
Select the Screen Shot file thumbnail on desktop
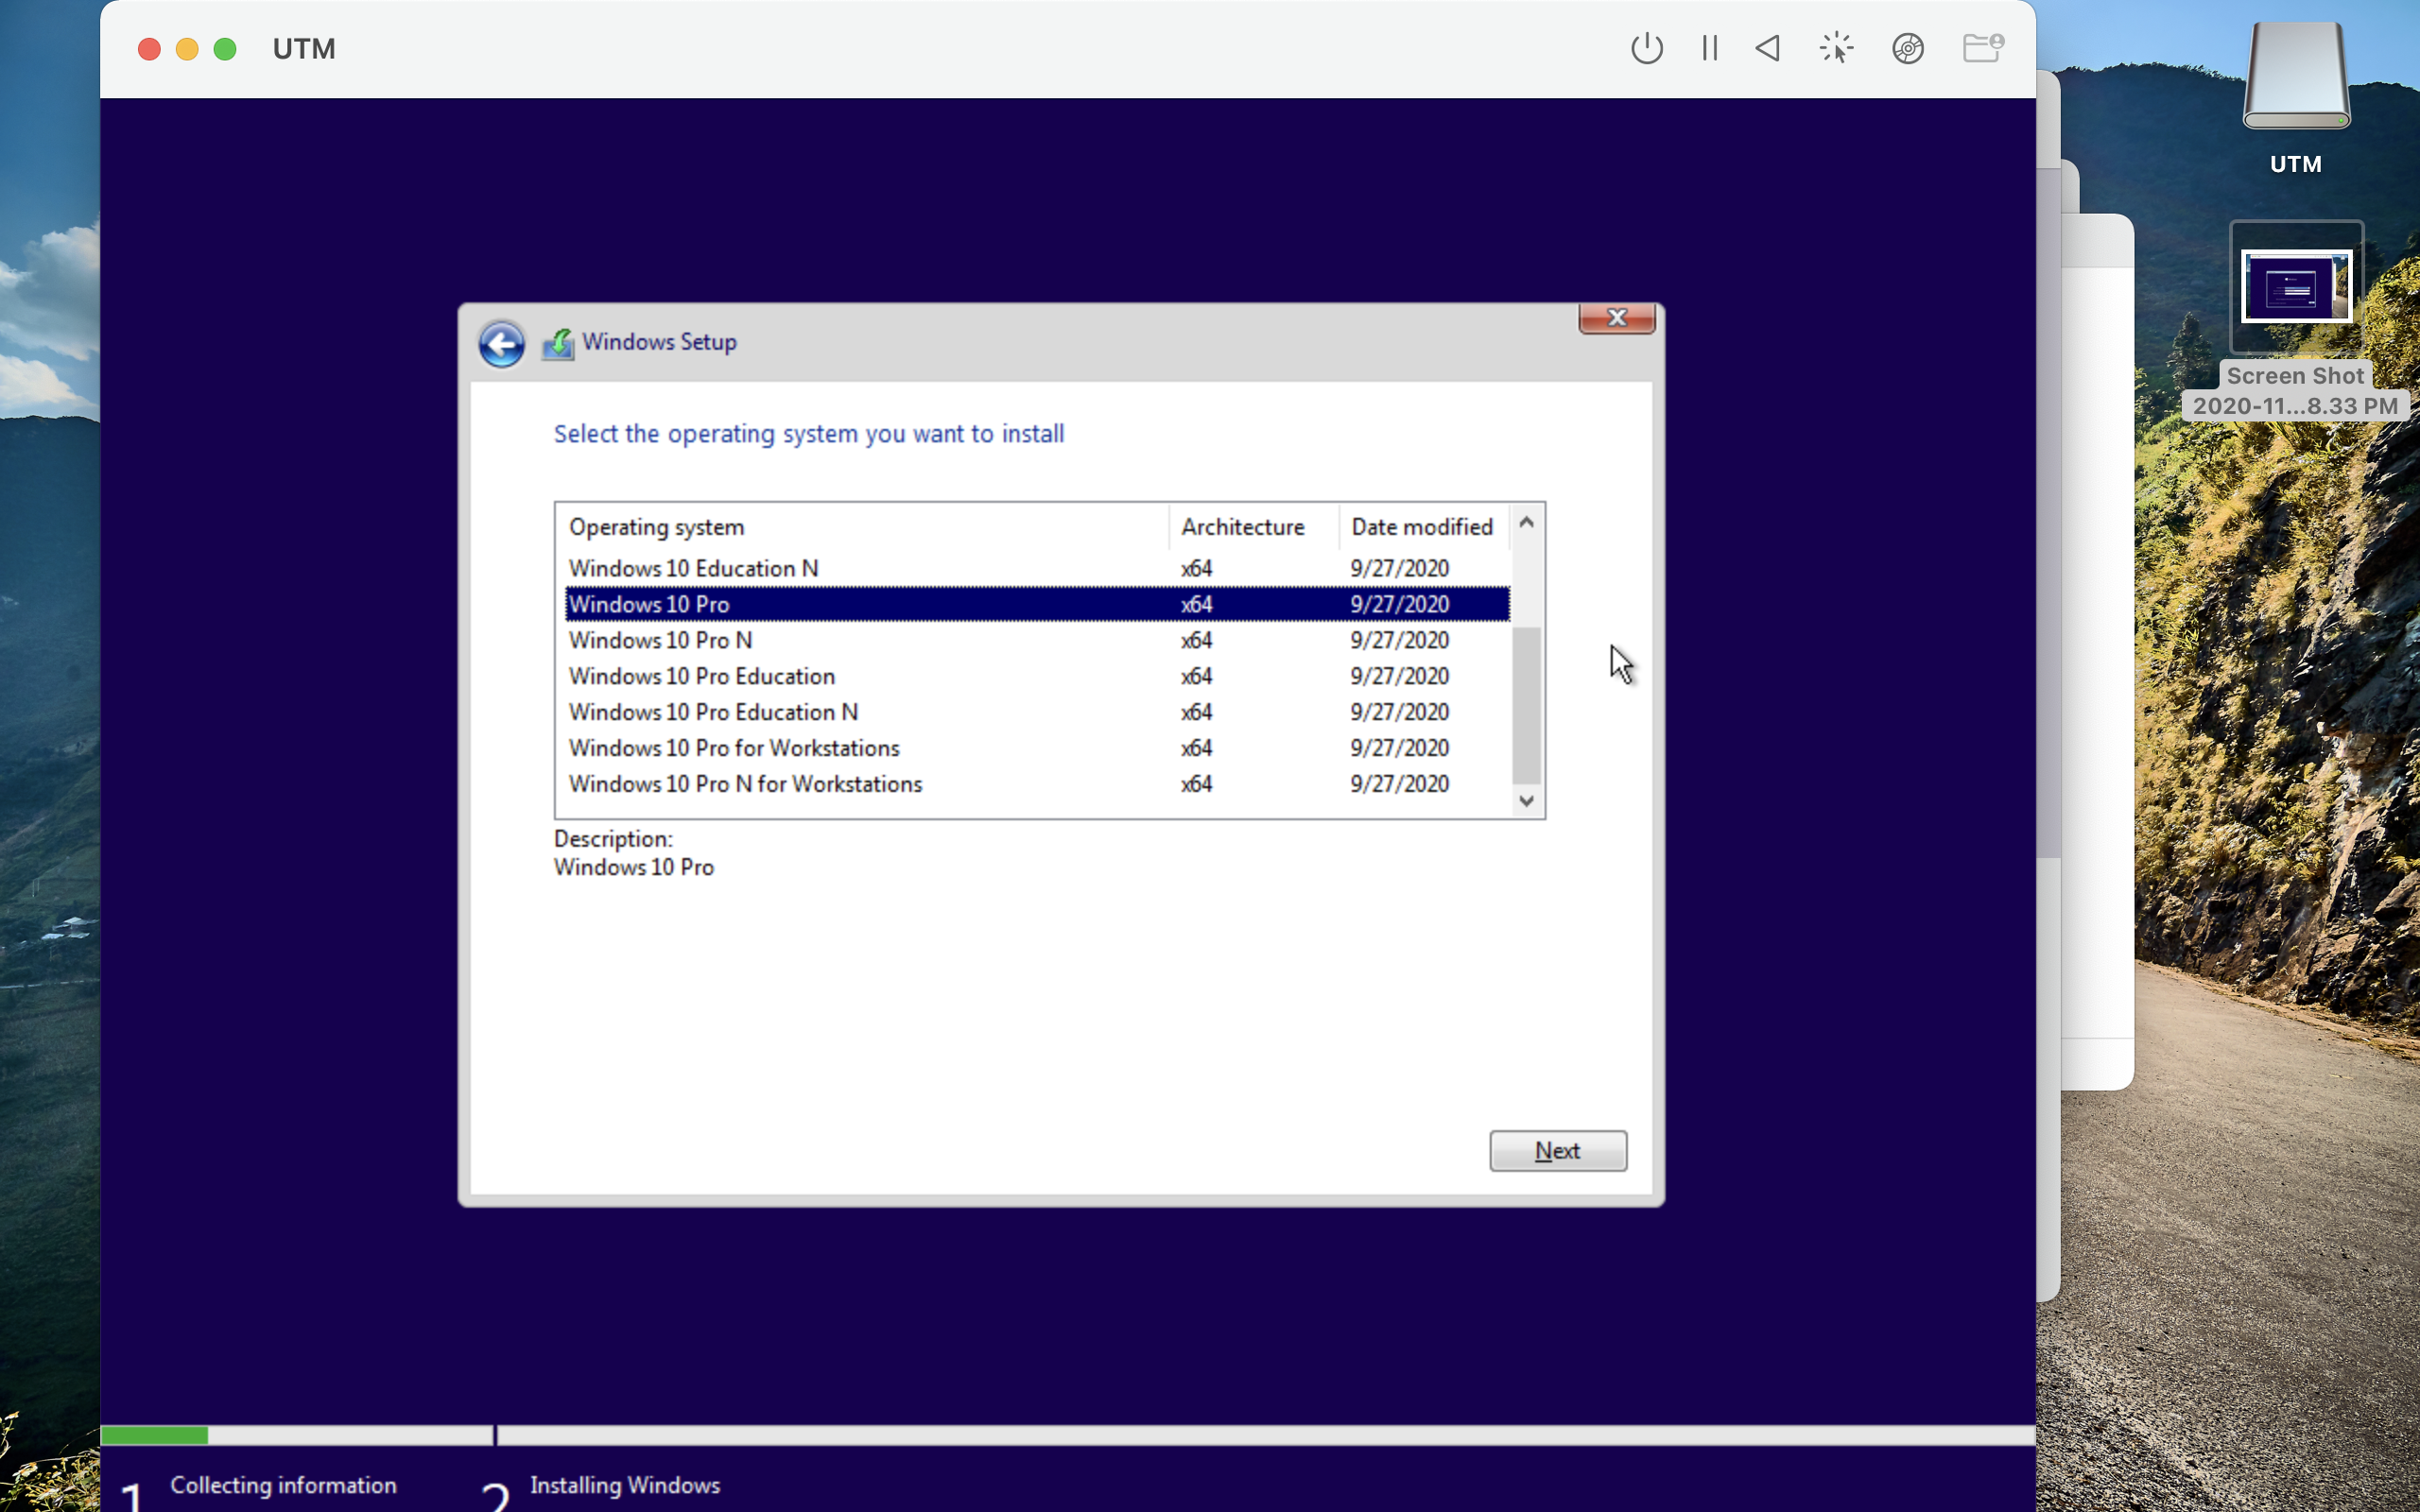[2296, 286]
